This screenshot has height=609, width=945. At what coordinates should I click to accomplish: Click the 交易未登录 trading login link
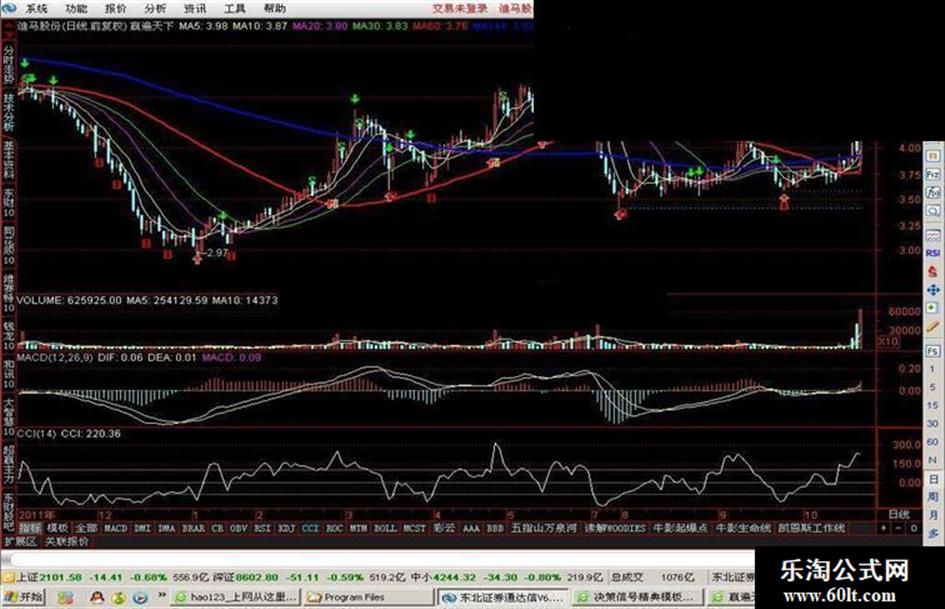459,8
